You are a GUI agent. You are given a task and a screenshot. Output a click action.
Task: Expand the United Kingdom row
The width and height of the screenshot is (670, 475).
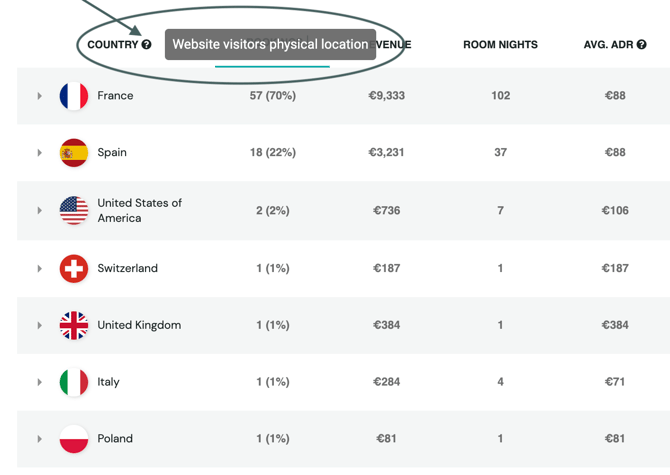[40, 325]
